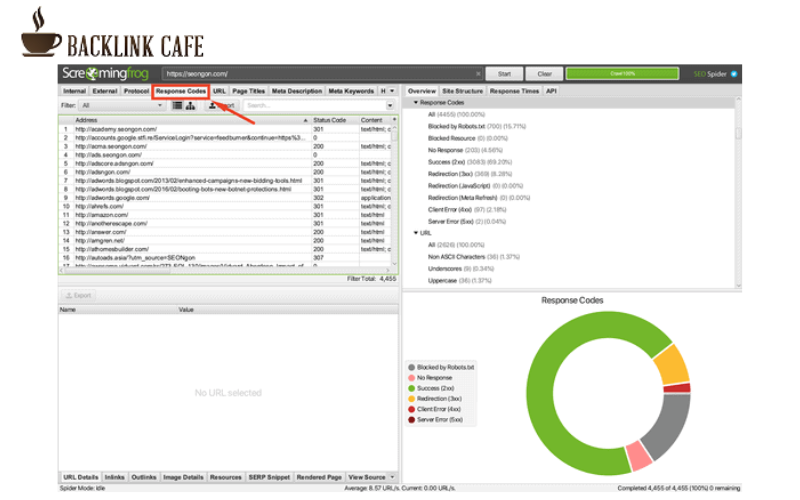Click Client Error (4xx) legend dot
Image resolution: width=800 pixels, height=500 pixels.
(411, 409)
